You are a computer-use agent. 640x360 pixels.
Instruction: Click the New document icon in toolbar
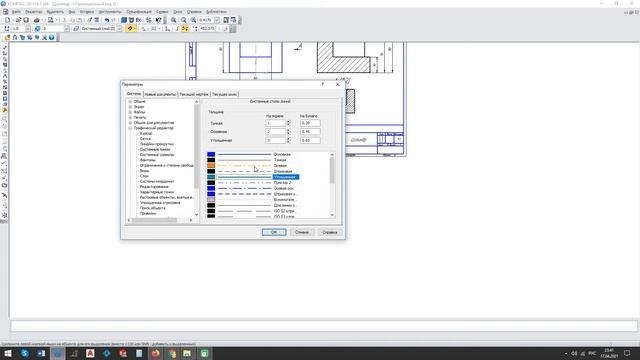(7, 20)
